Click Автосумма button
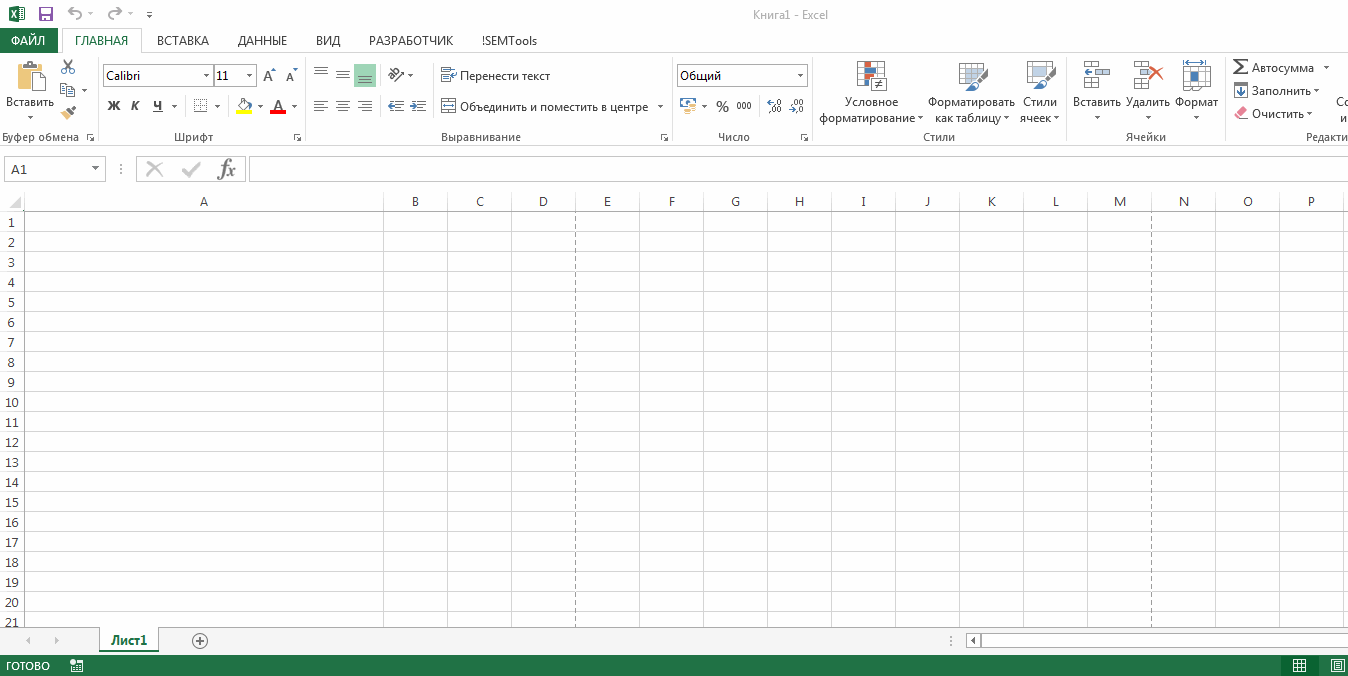The width and height of the screenshot is (1348, 676). (1273, 68)
